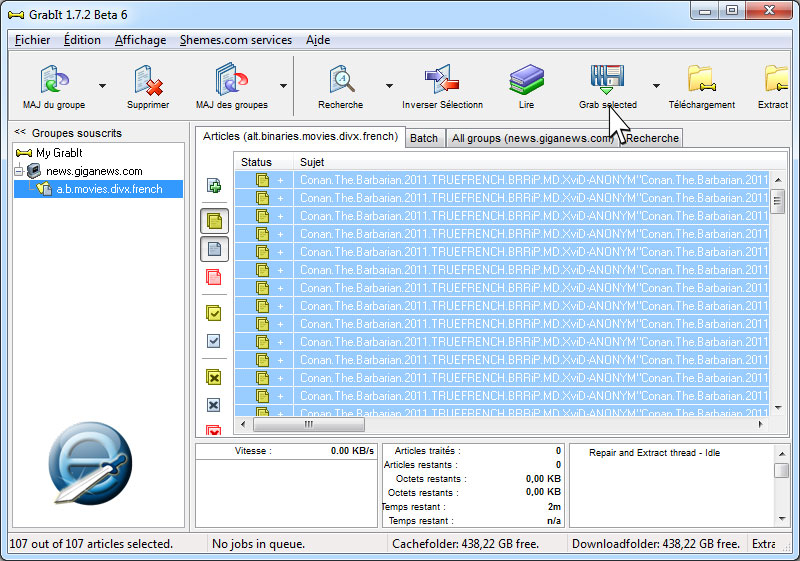Open the Édition menu
800x561 pixels.
pos(82,40)
